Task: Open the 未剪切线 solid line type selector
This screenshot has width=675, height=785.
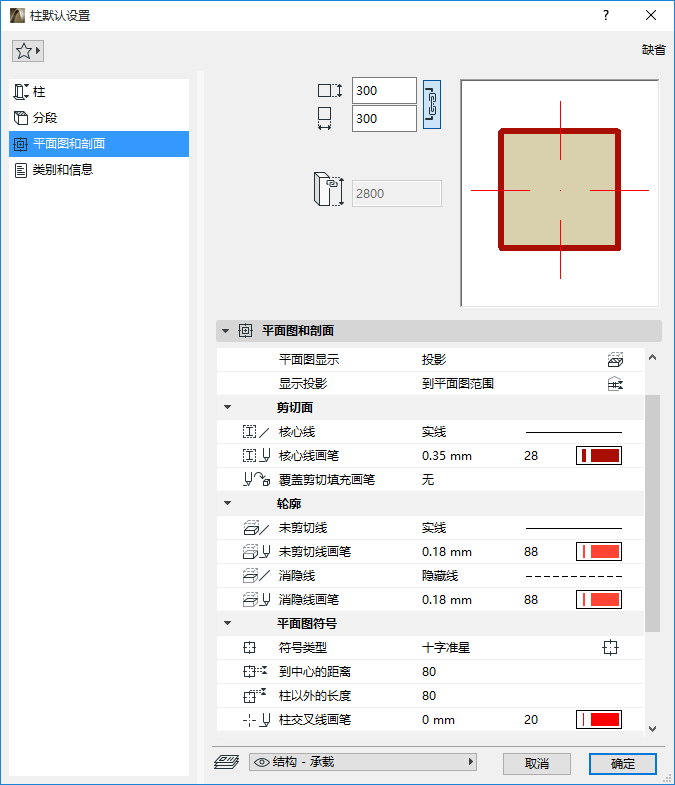Action: 573,528
